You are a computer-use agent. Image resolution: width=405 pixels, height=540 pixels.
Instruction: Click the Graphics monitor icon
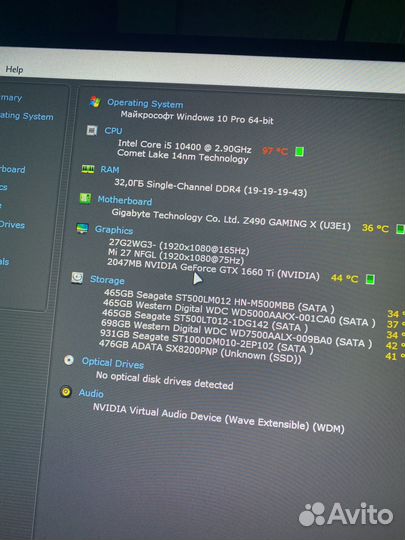point(82,228)
